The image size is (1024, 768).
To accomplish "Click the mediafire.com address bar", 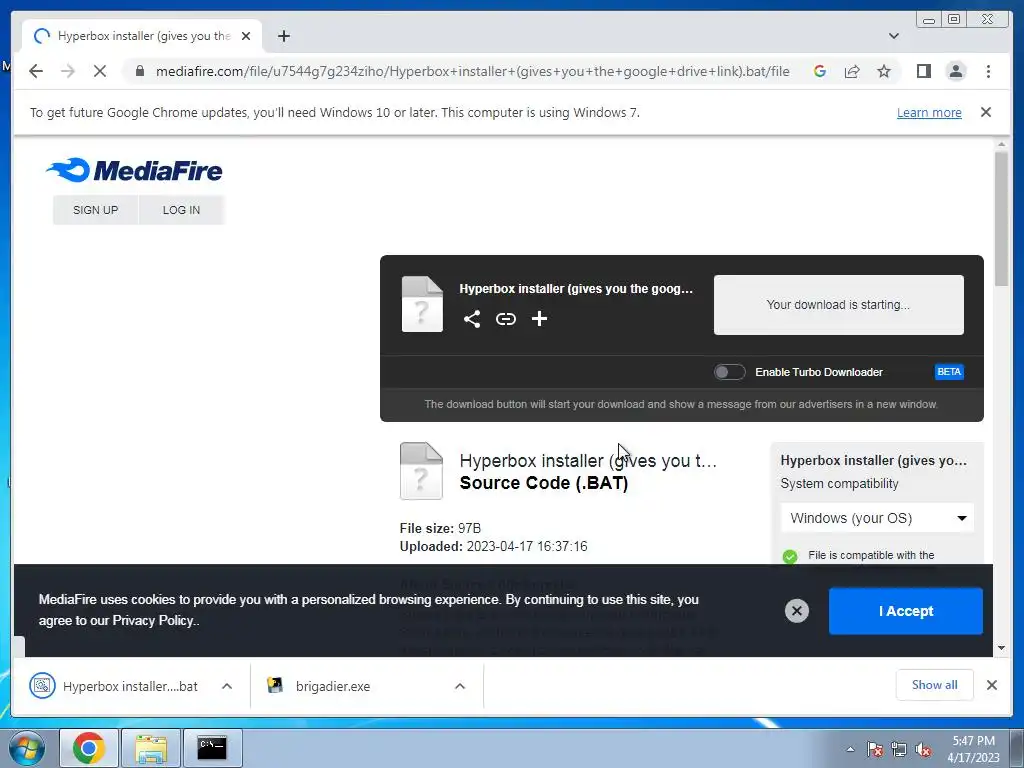I will (x=472, y=71).
